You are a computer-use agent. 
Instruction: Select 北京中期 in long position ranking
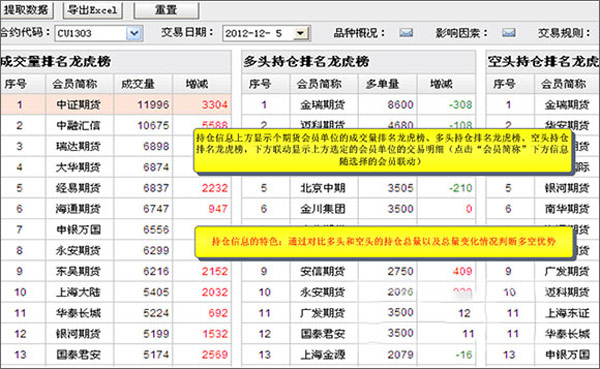coord(323,188)
